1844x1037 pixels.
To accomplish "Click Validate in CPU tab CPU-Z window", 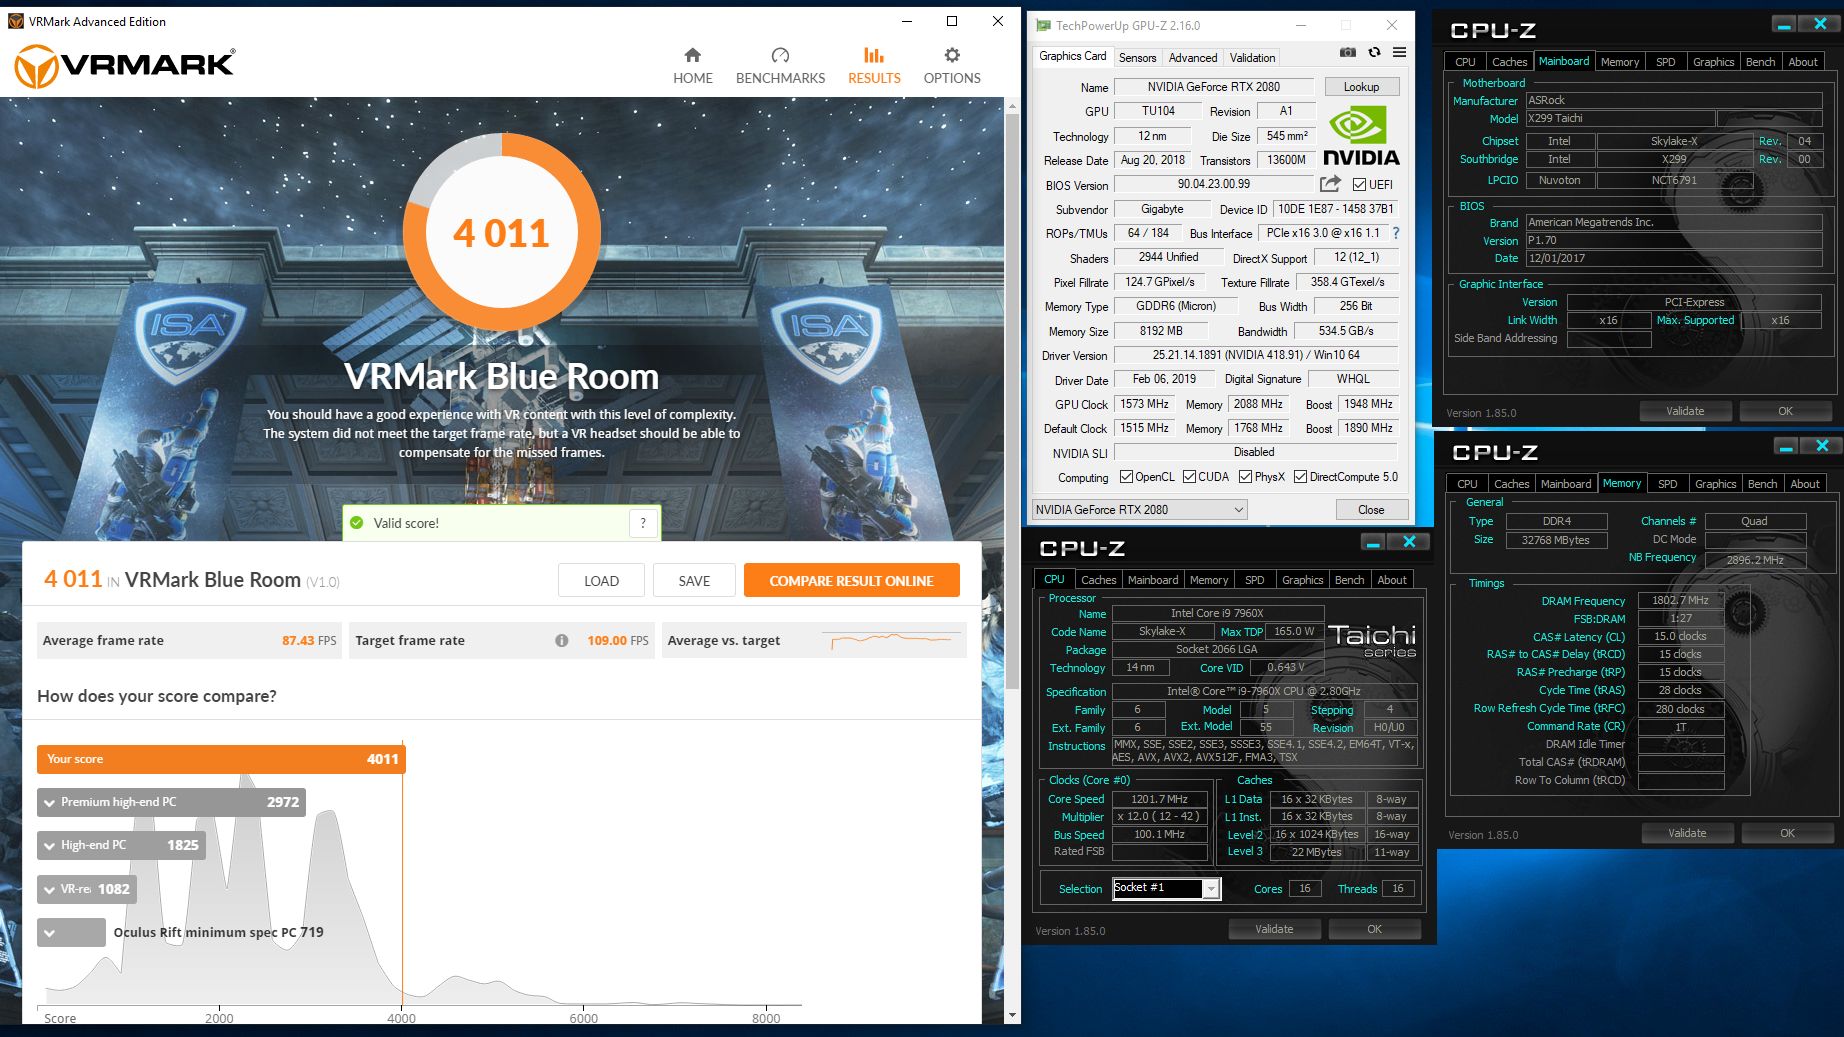I will pyautogui.click(x=1274, y=929).
